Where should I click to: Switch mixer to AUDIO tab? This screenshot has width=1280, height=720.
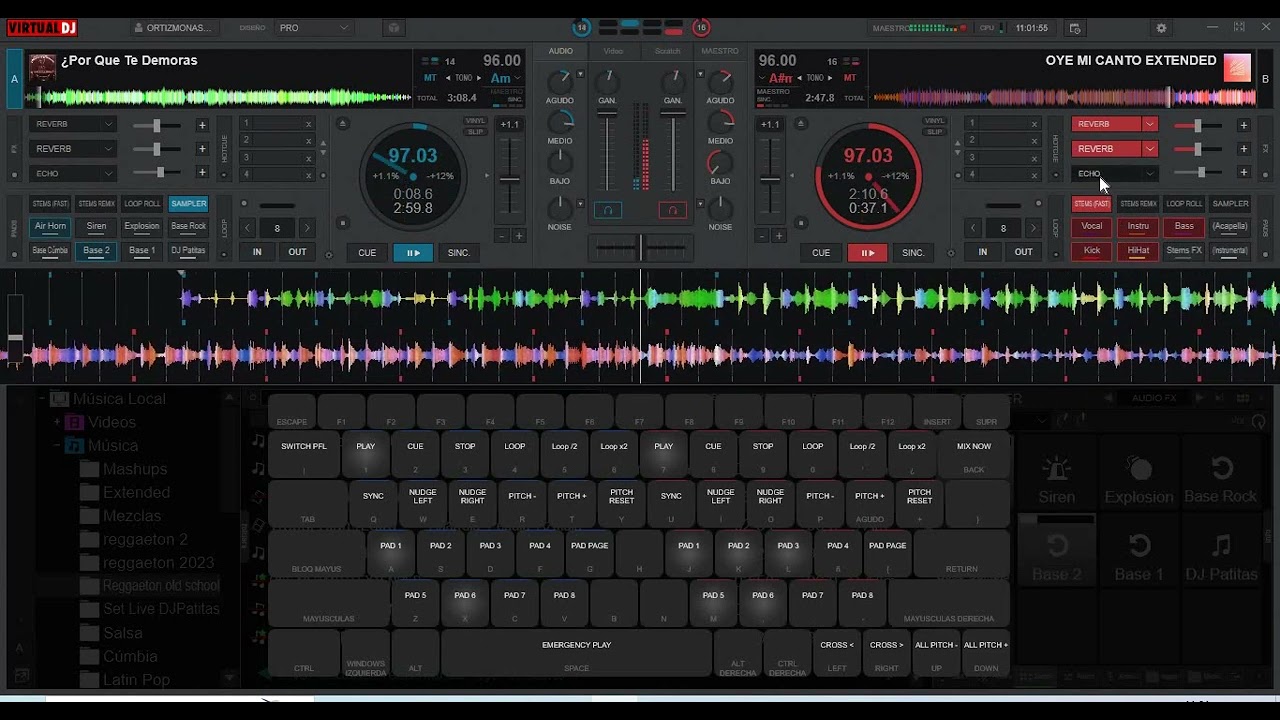pos(561,51)
